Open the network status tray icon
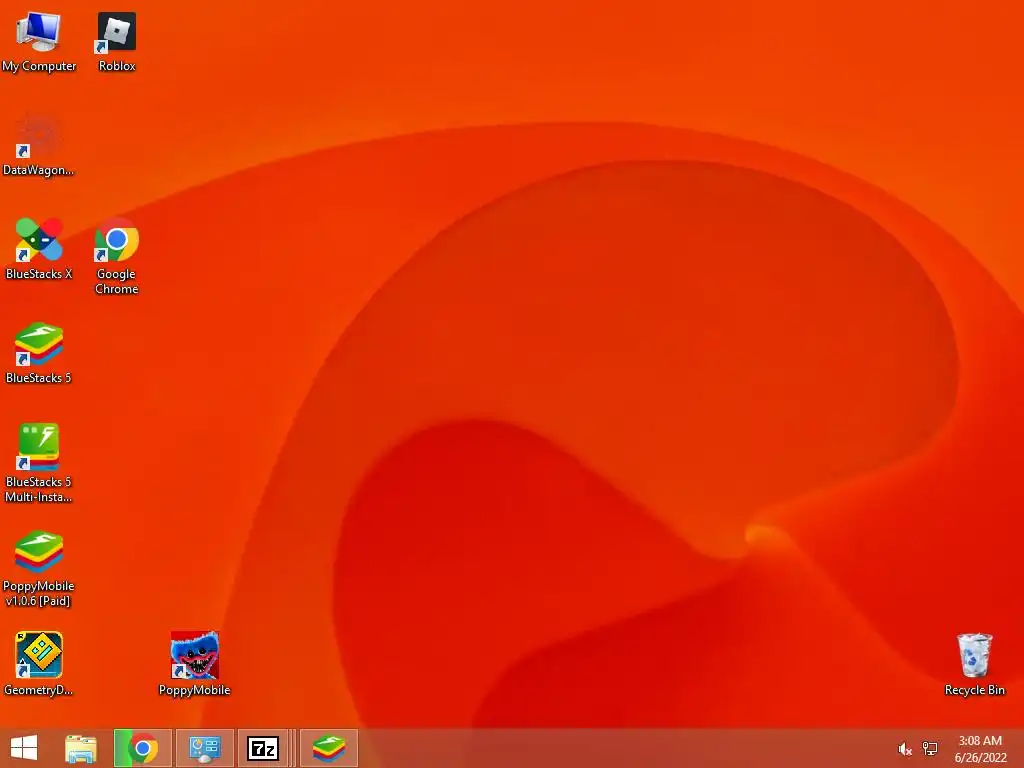 [930, 748]
